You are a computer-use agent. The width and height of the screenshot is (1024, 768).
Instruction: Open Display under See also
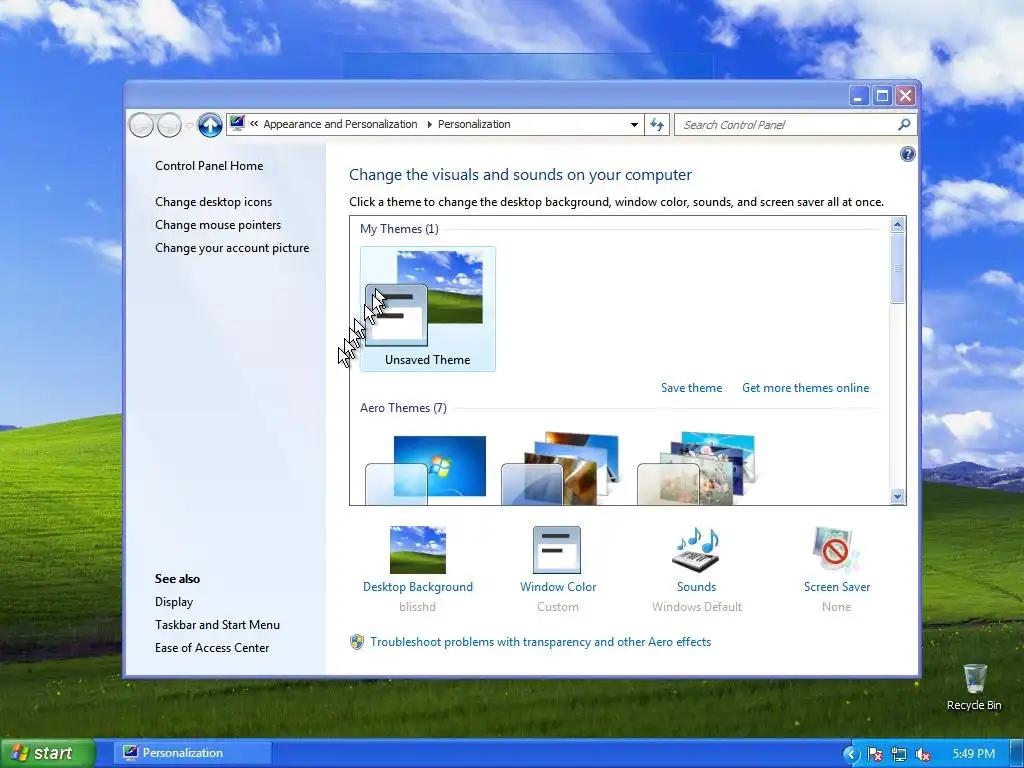click(174, 601)
